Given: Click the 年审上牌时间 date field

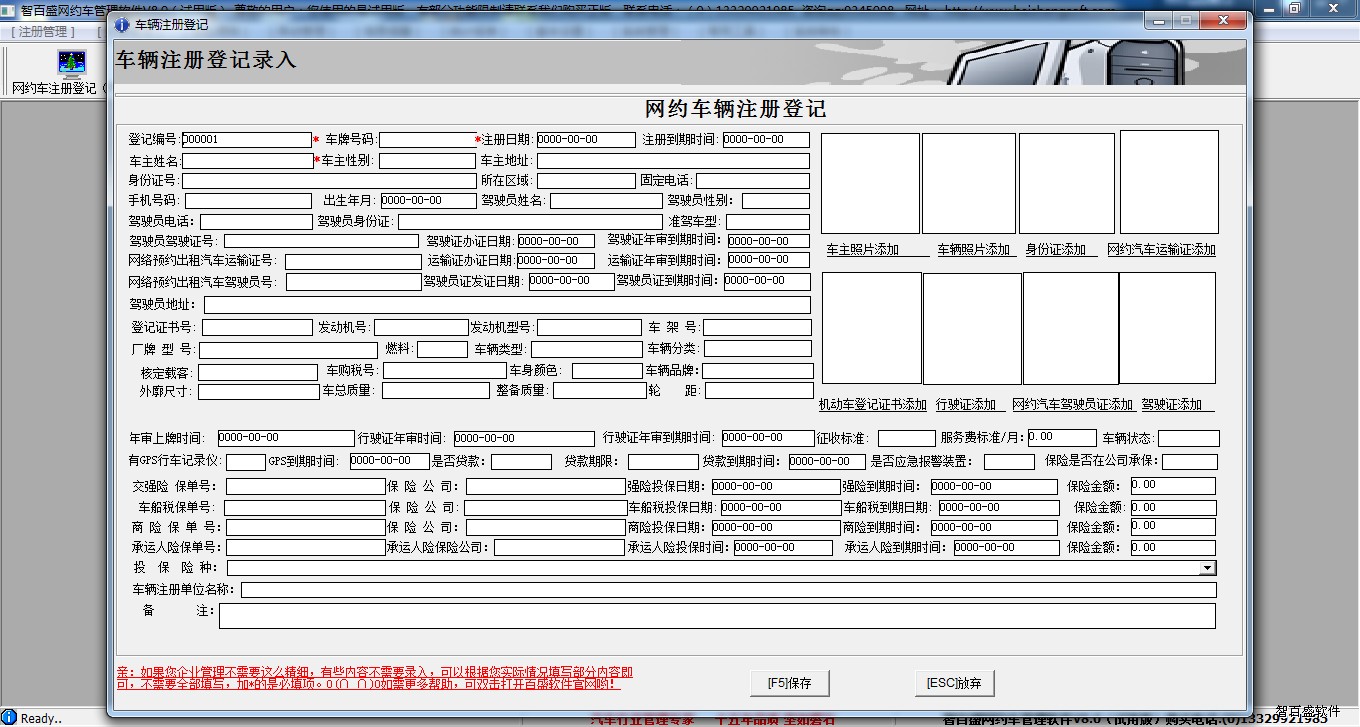Looking at the screenshot, I should pos(285,438).
